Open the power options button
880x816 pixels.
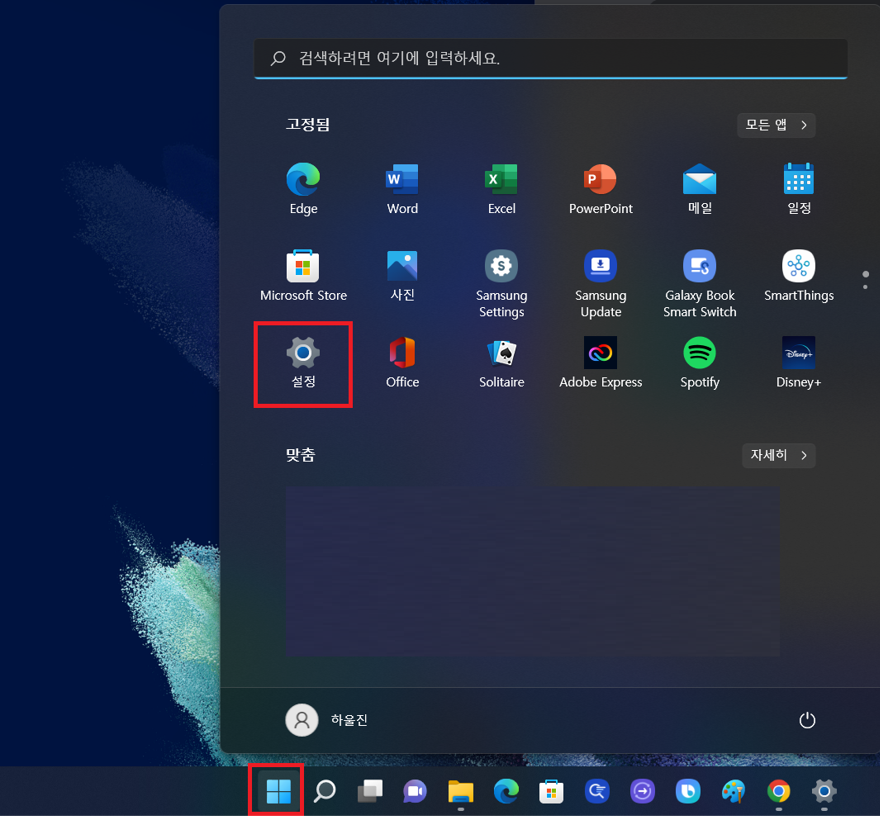click(807, 720)
